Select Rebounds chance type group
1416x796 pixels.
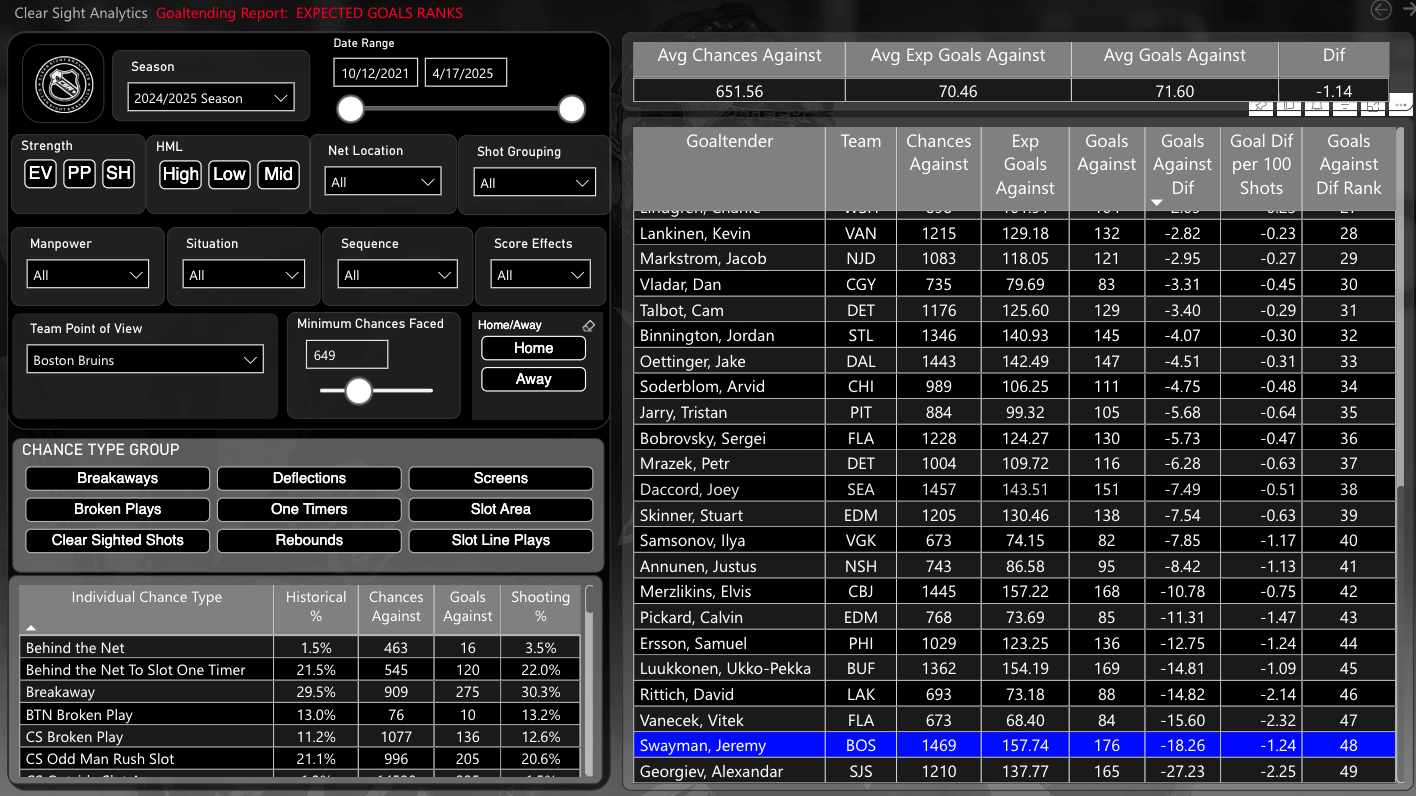309,540
